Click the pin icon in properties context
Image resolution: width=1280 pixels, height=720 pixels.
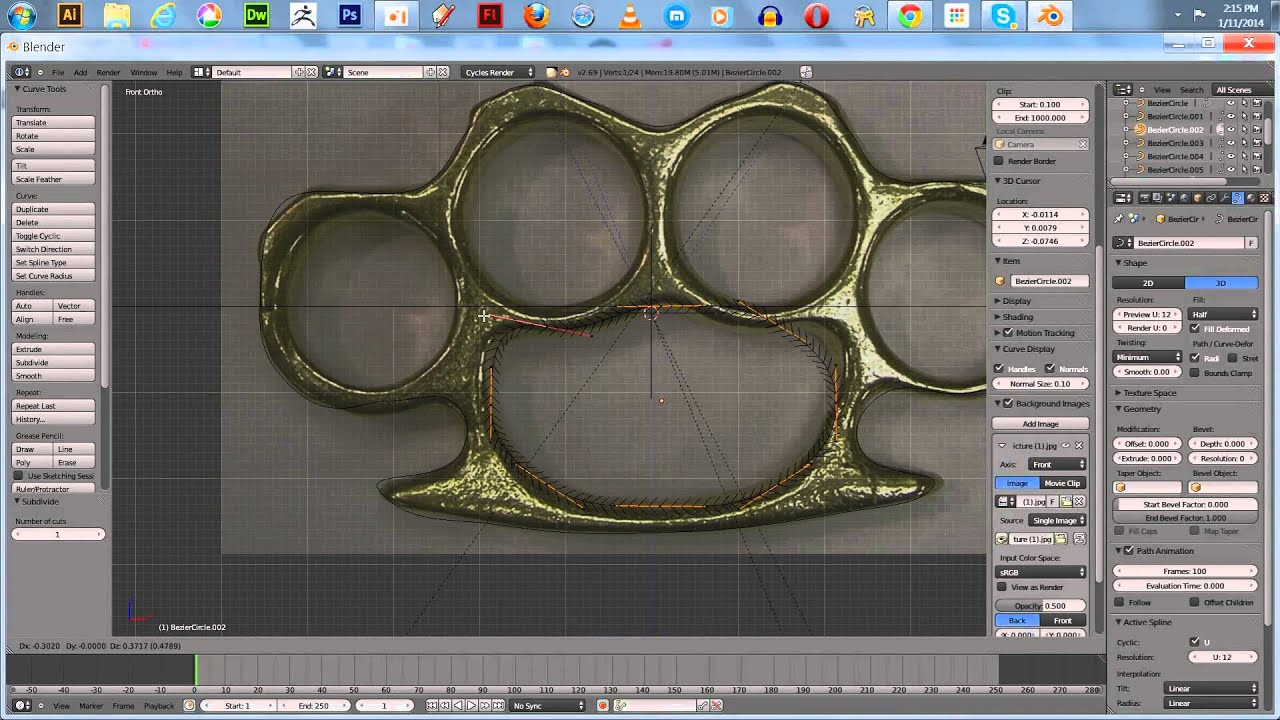[1118, 219]
